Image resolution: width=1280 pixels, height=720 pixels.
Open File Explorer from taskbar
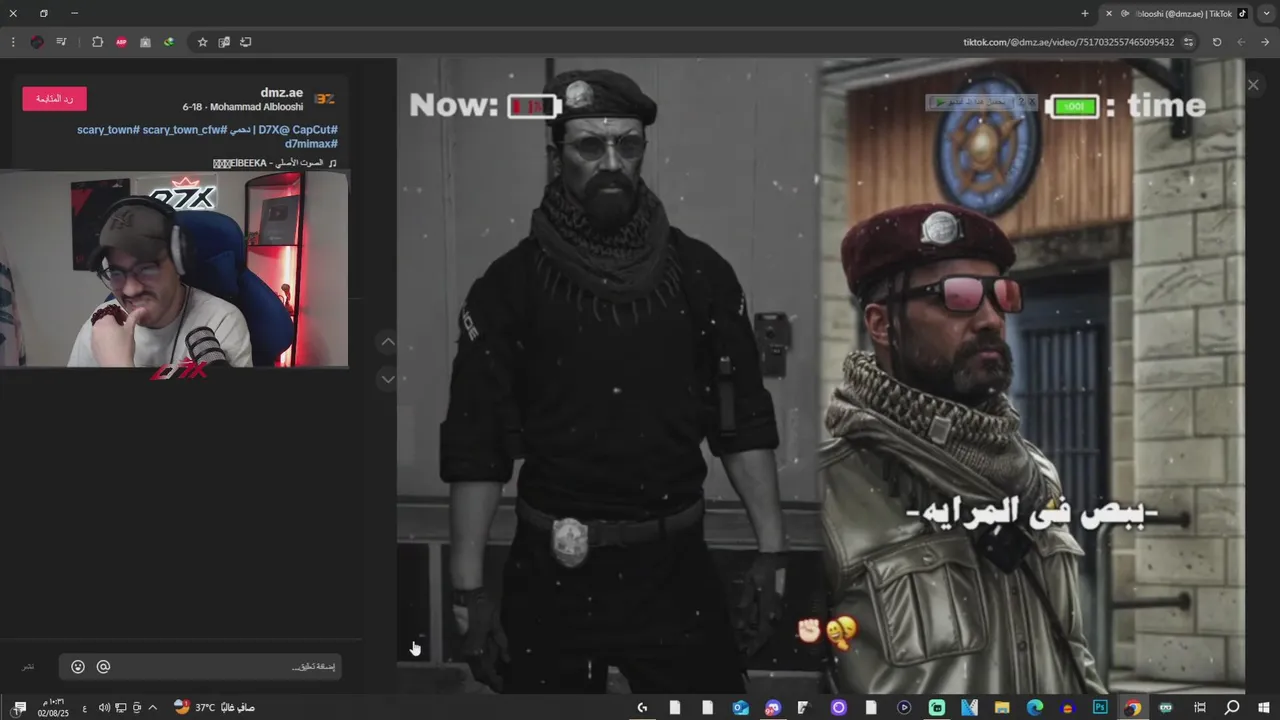pos(1002,707)
